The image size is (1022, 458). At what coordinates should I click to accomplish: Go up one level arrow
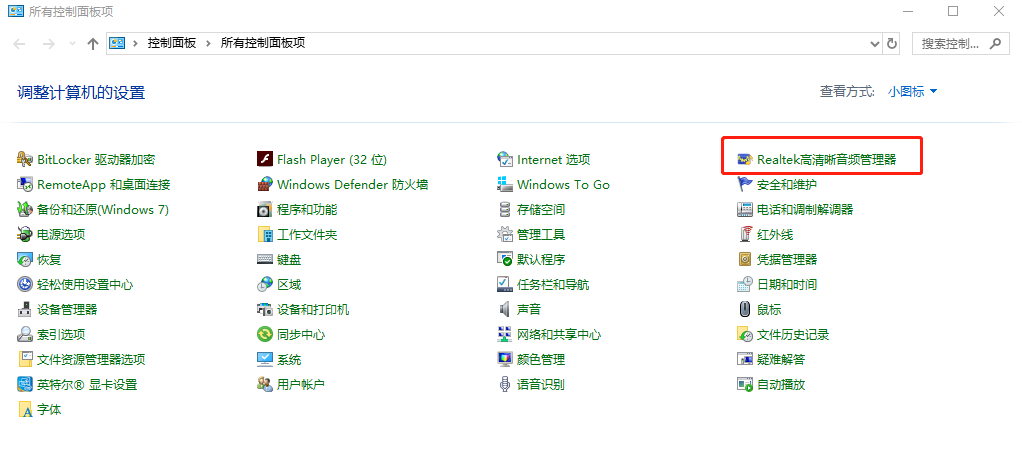pyautogui.click(x=93, y=44)
